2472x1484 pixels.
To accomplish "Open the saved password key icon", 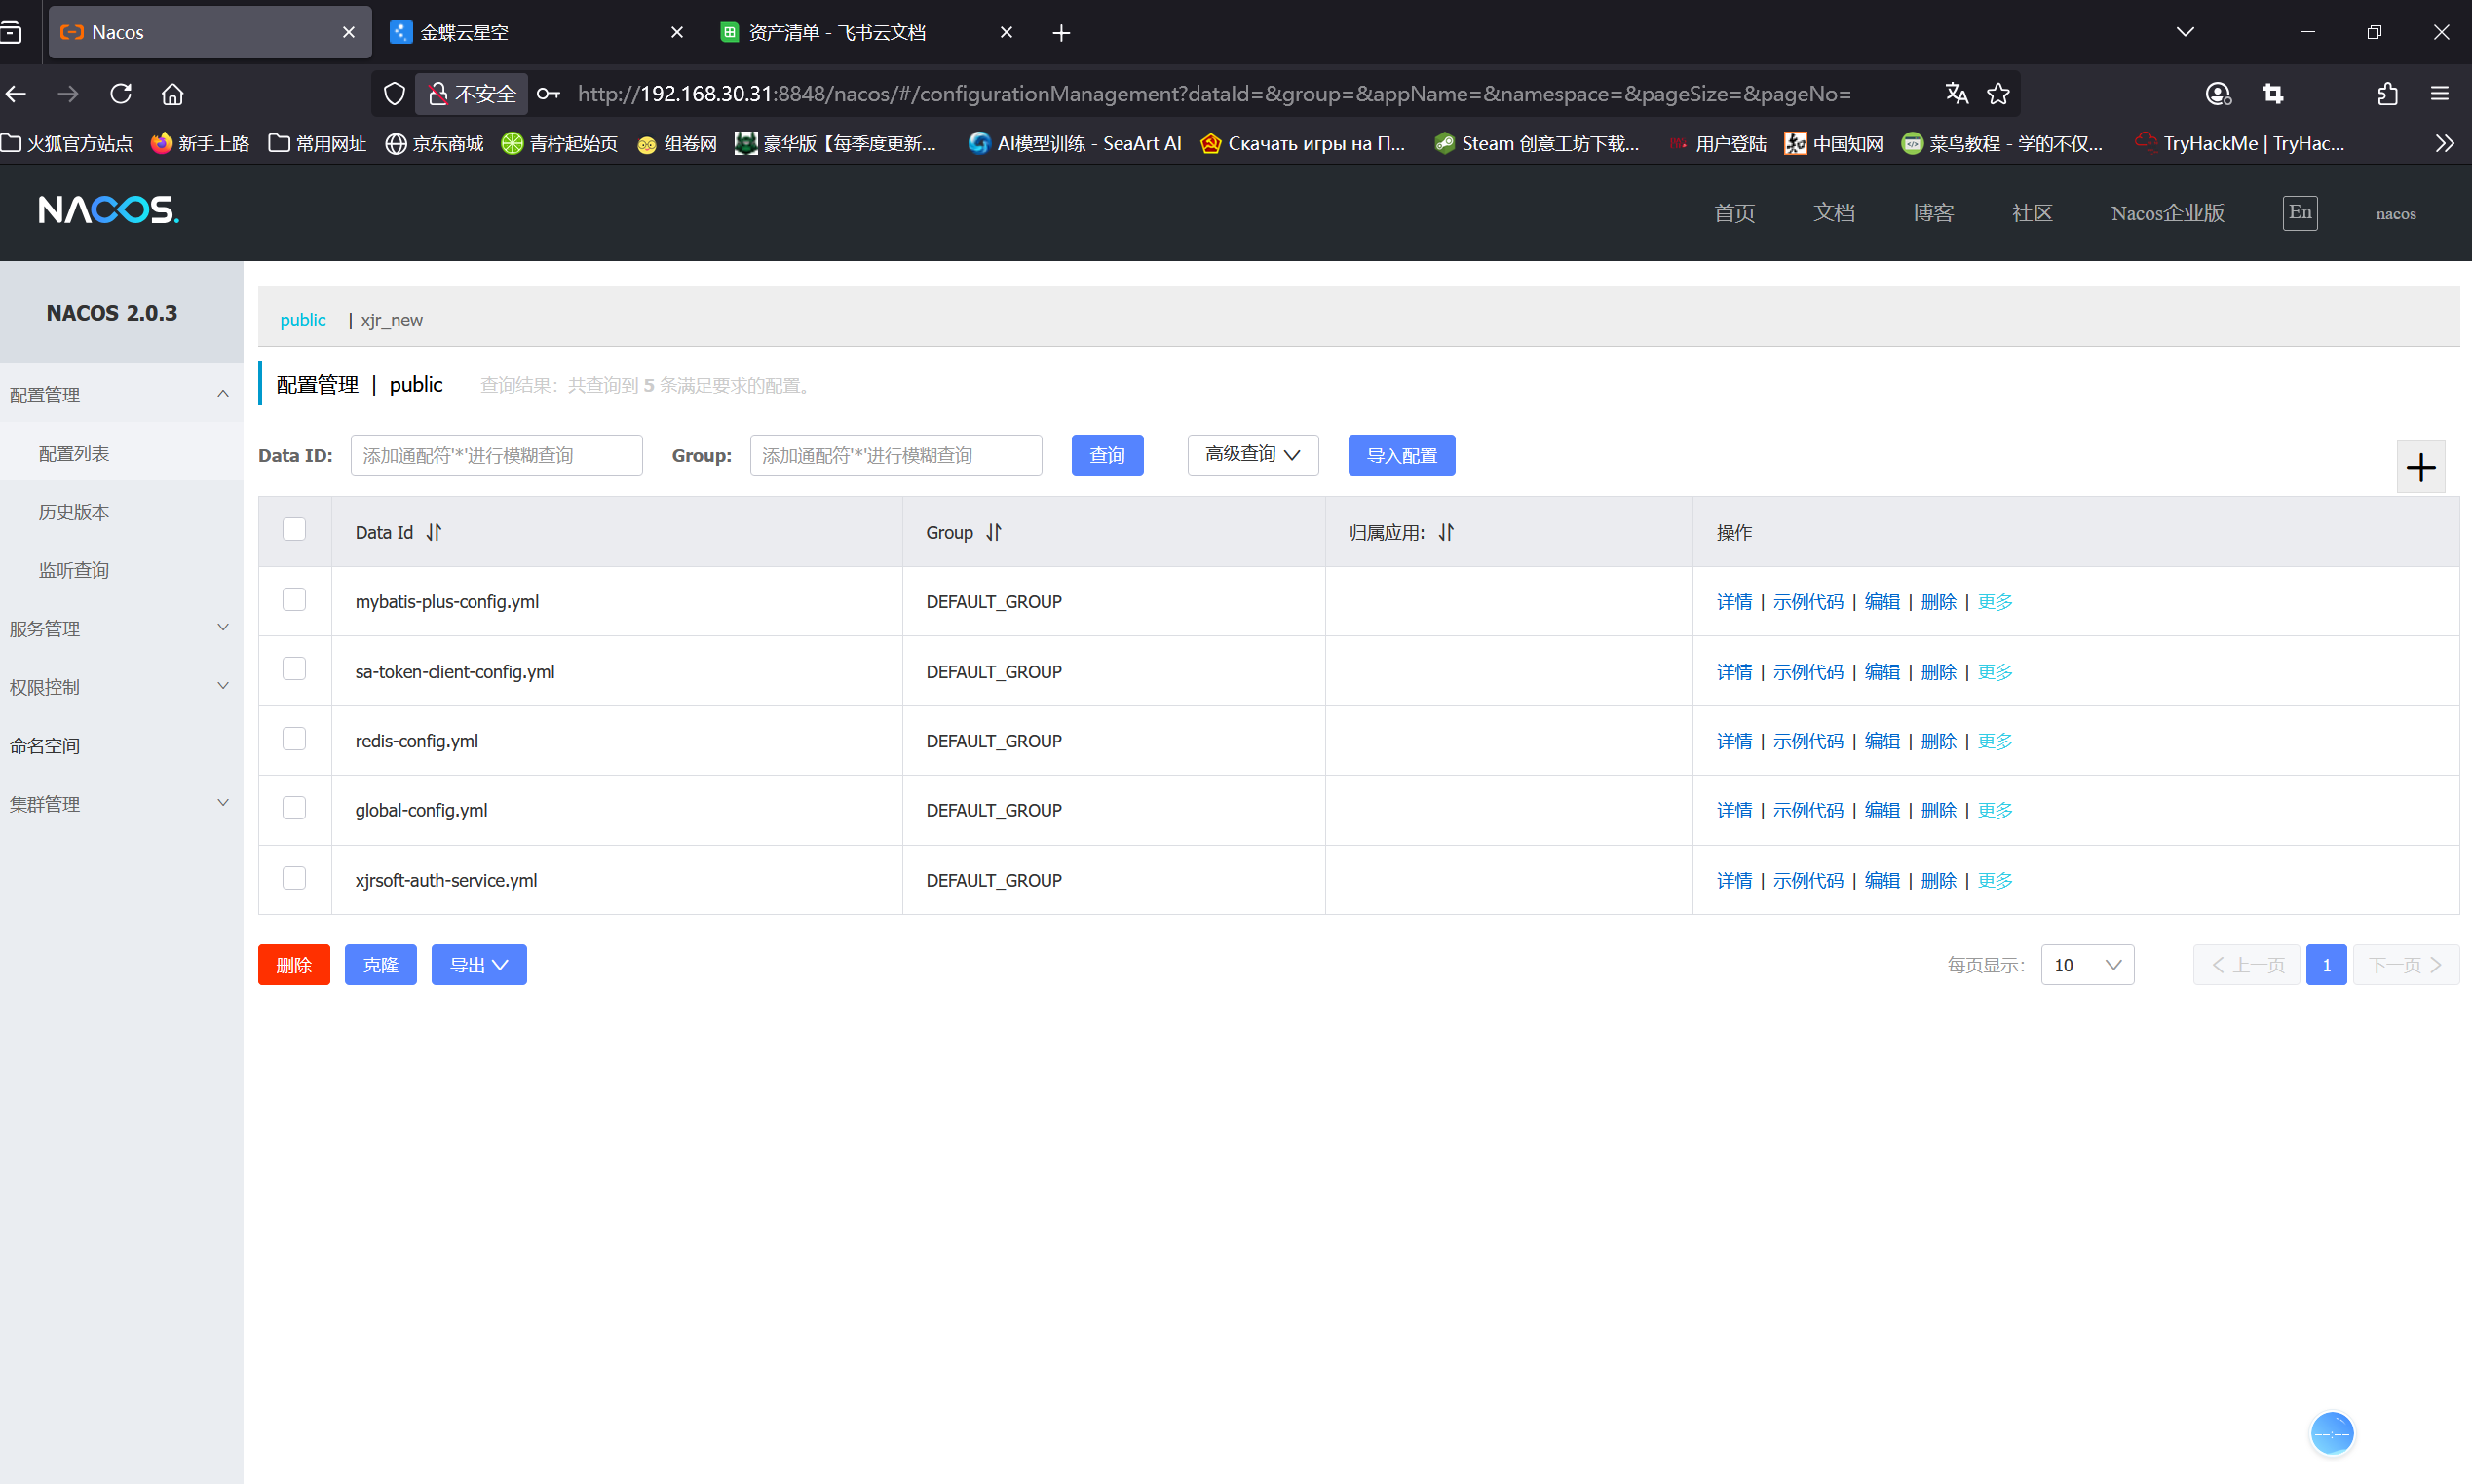I will click(548, 94).
